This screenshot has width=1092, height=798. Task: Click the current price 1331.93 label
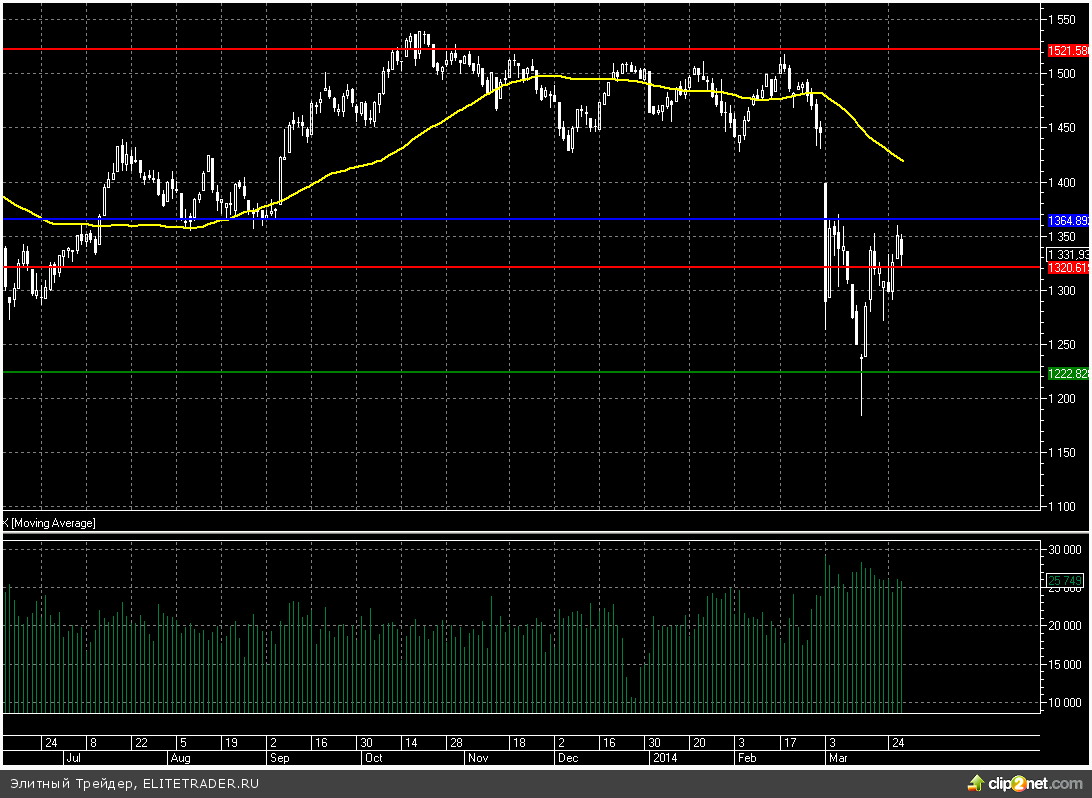coord(1067,255)
